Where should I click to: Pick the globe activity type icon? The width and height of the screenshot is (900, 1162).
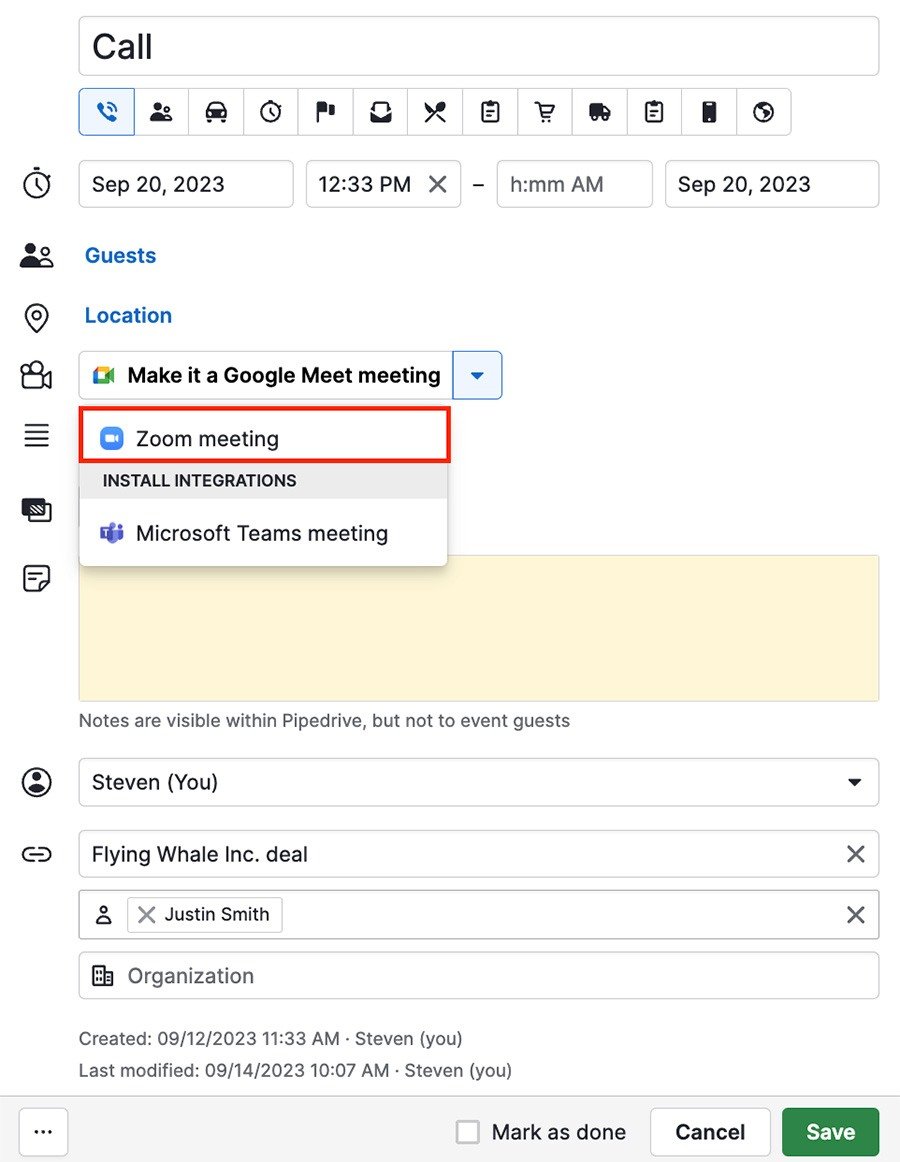[763, 112]
